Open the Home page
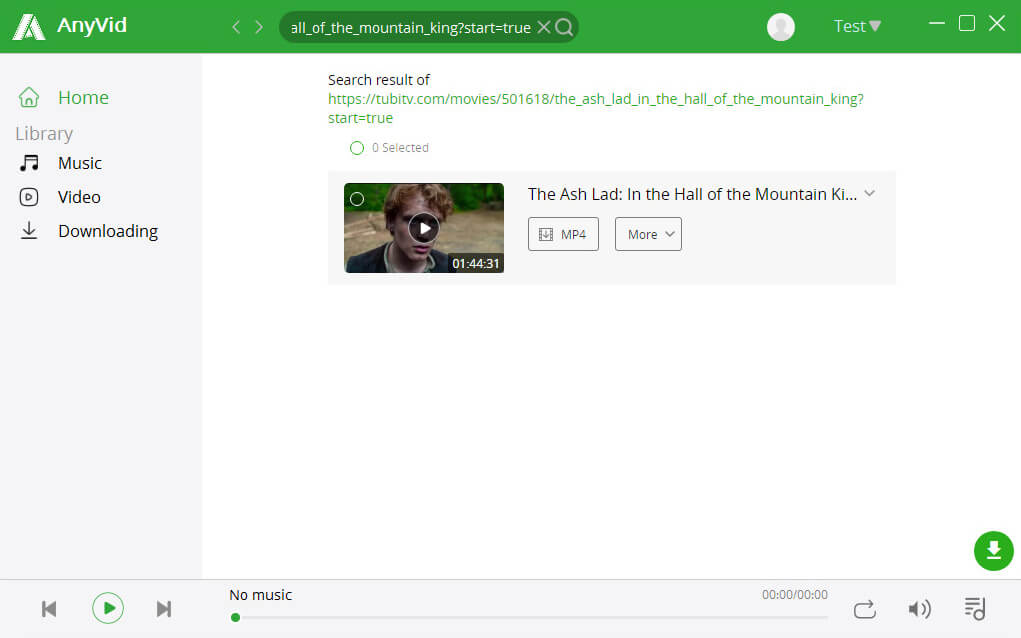 [83, 97]
